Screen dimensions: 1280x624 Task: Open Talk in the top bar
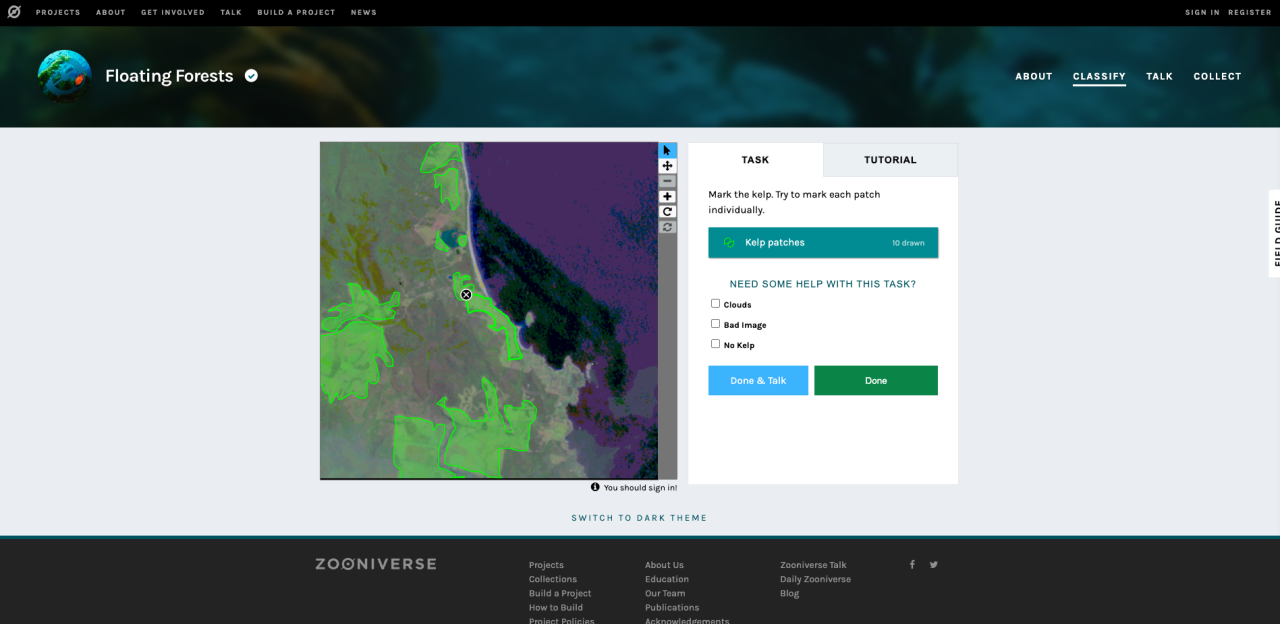tap(231, 13)
